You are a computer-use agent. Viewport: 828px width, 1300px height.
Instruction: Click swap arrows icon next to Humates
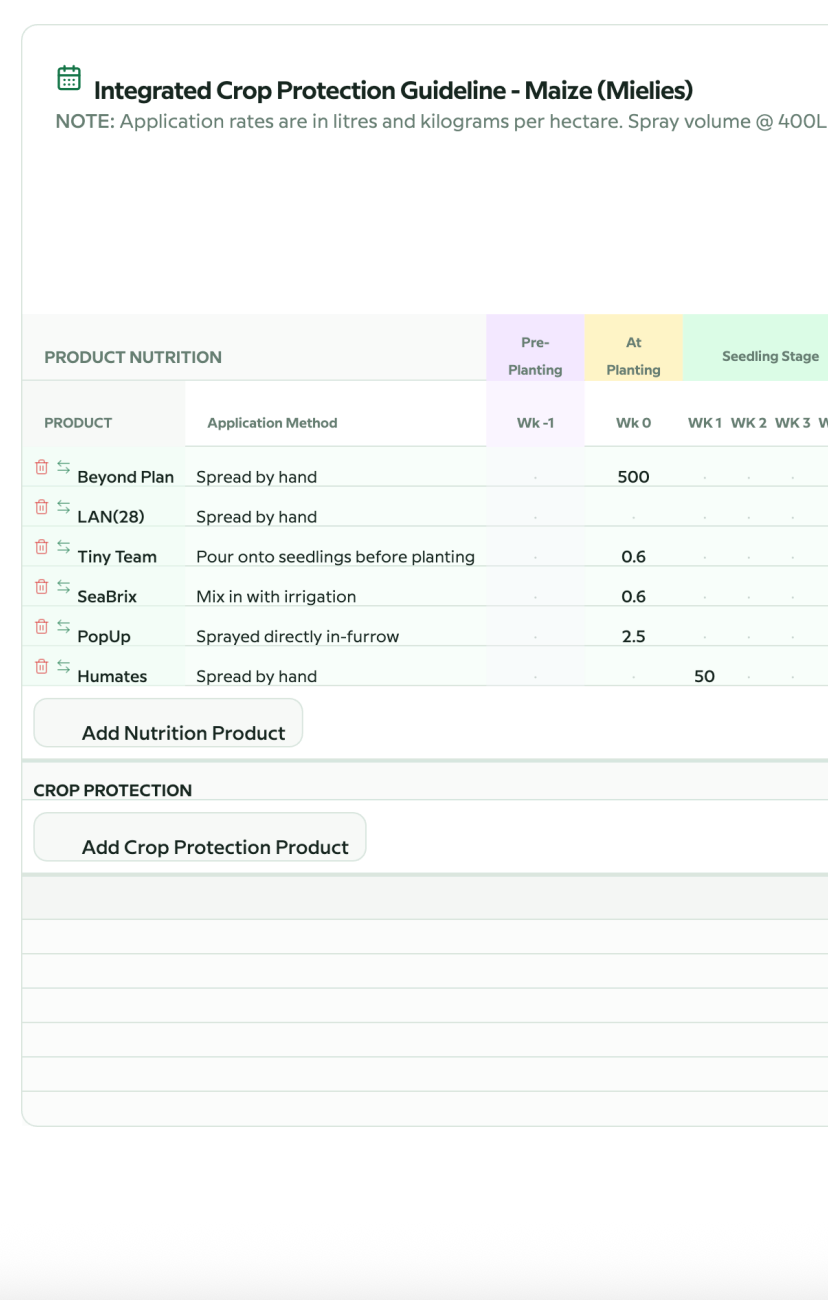point(63,667)
